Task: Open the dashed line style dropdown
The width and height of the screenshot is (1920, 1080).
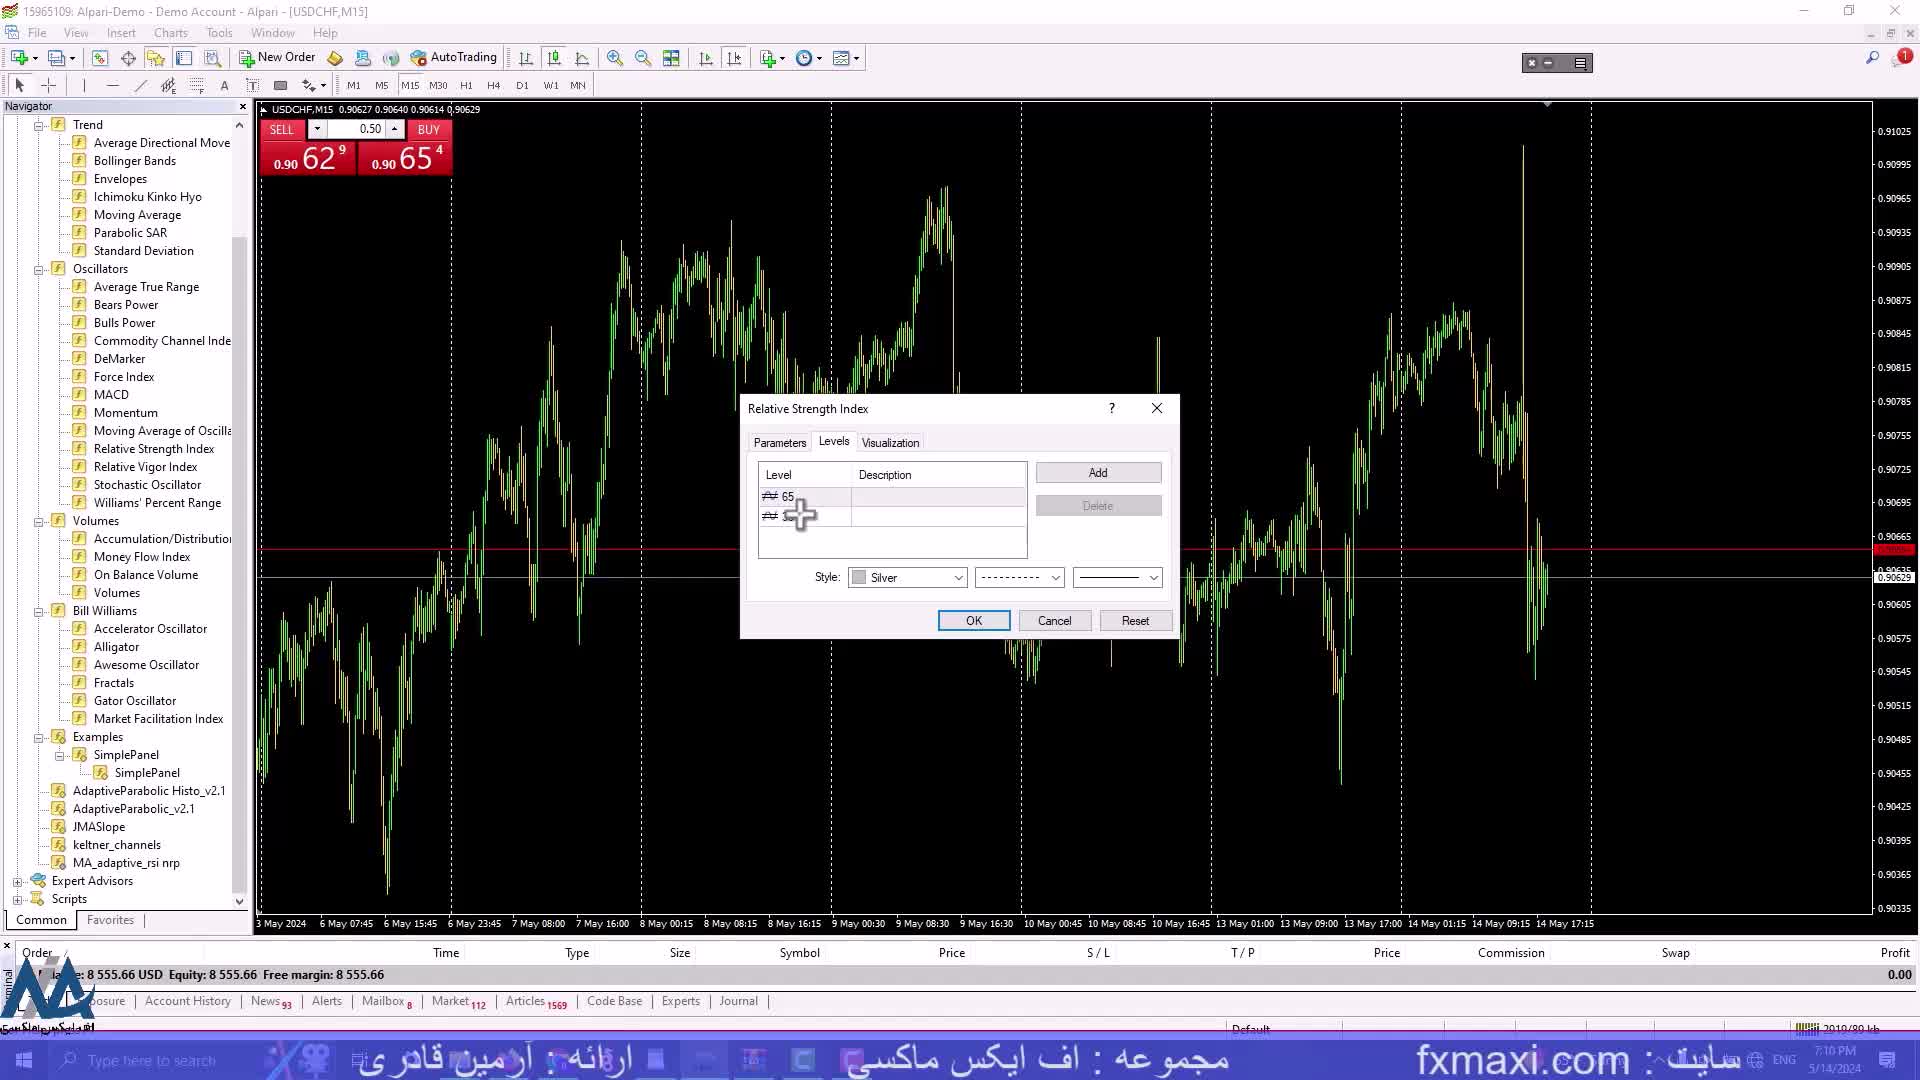Action: (1020, 577)
